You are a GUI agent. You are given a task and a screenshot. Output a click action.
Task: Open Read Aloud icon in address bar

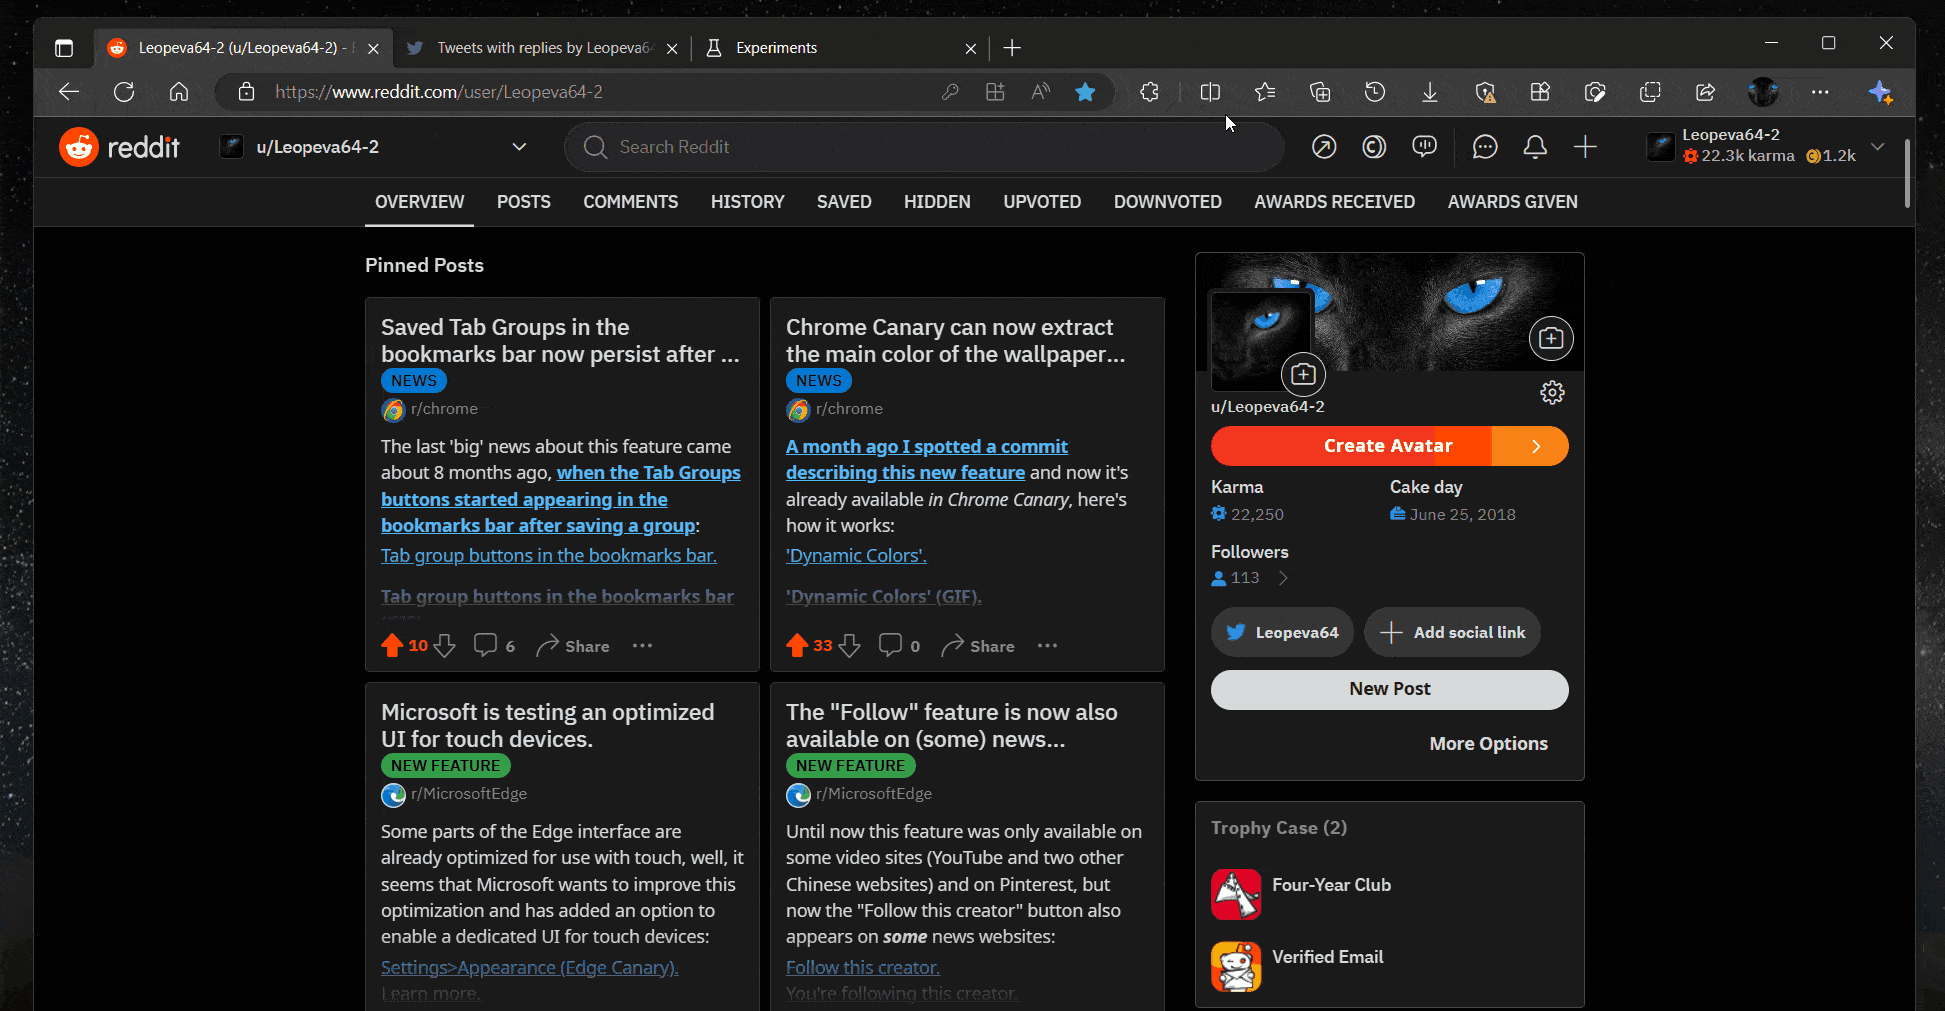pyautogui.click(x=1040, y=92)
